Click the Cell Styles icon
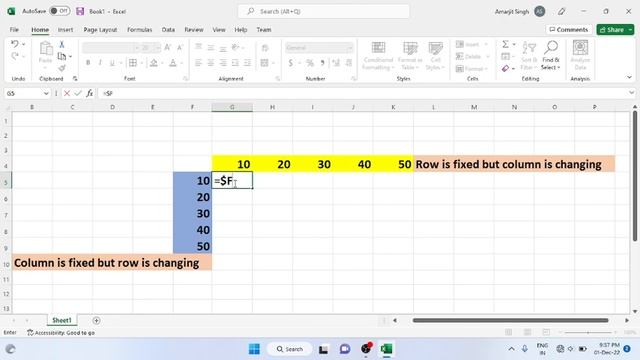The height and width of the screenshot is (360, 640). click(x=436, y=48)
